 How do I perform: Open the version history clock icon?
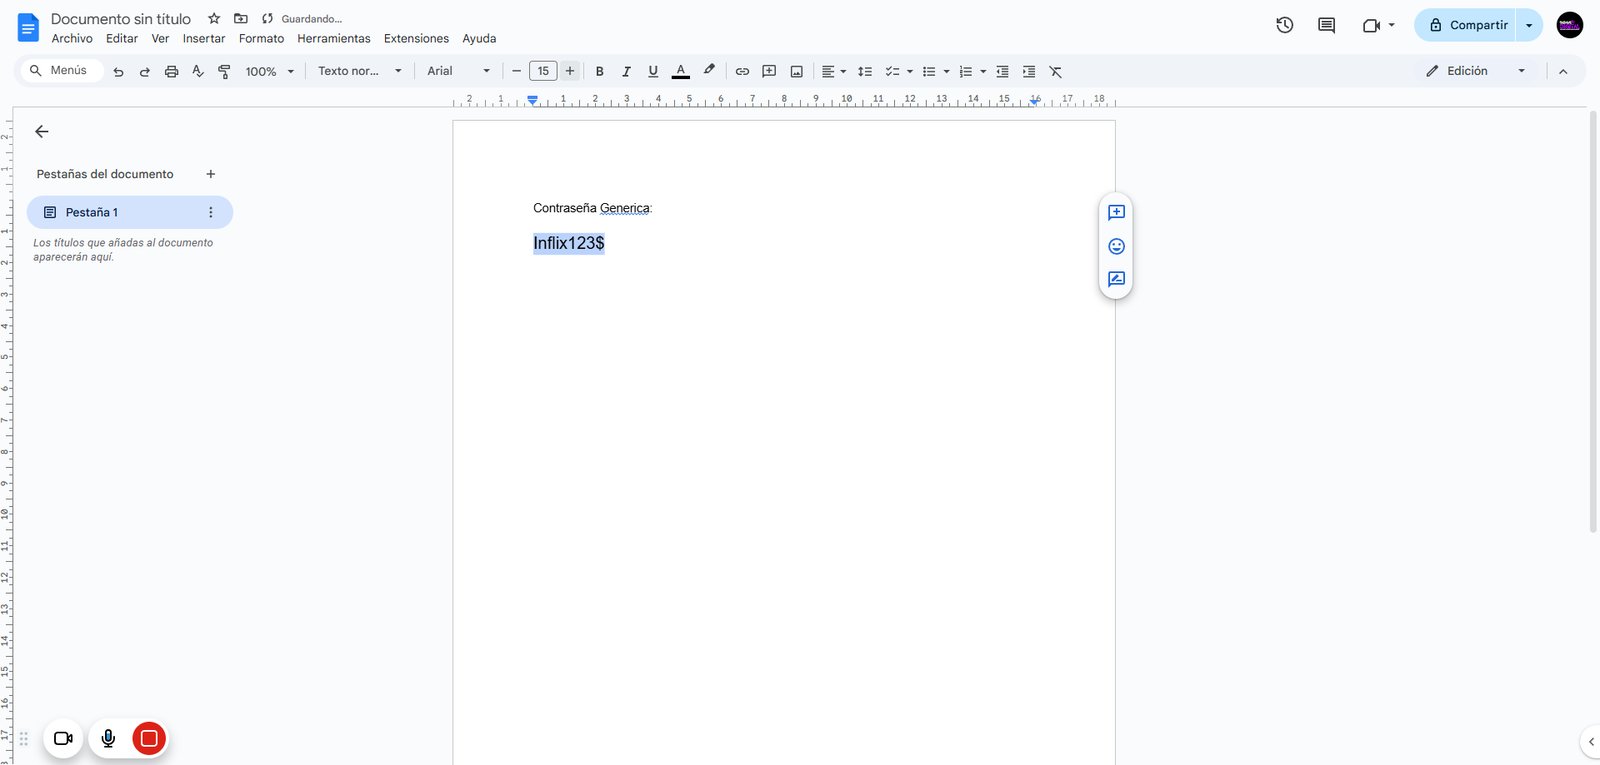[1285, 25]
